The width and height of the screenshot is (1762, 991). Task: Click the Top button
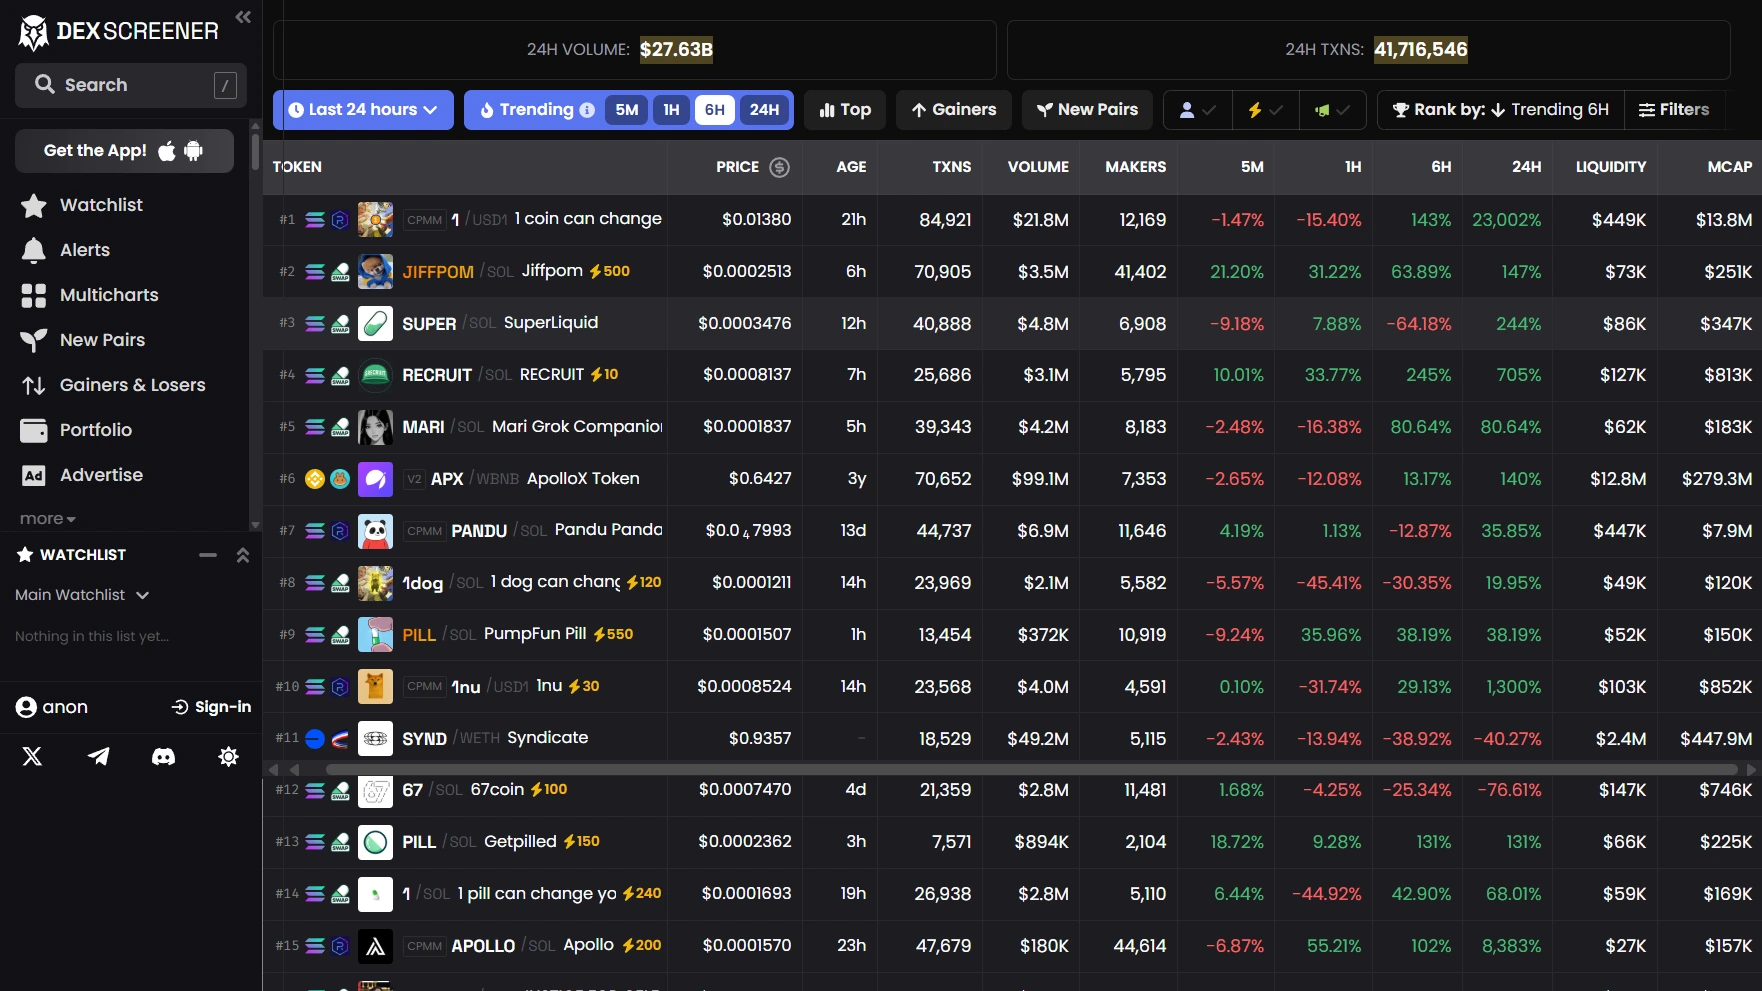[845, 110]
